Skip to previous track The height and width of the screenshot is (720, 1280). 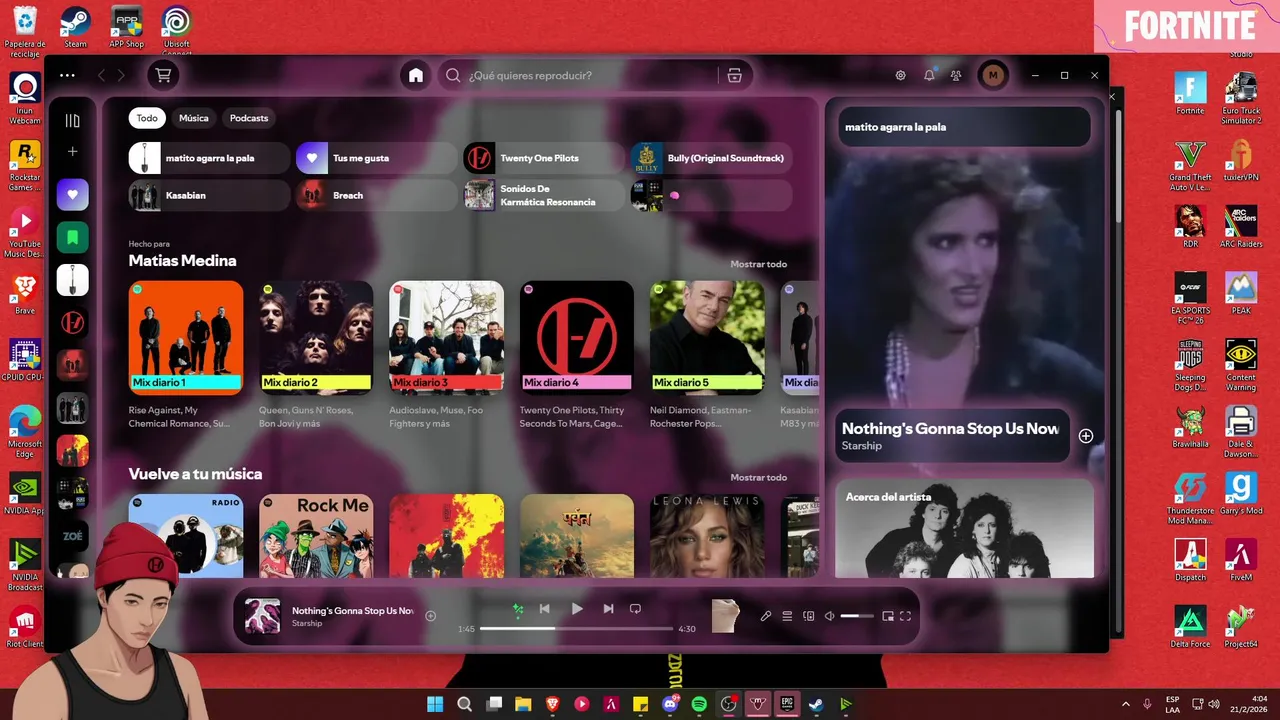(x=545, y=609)
